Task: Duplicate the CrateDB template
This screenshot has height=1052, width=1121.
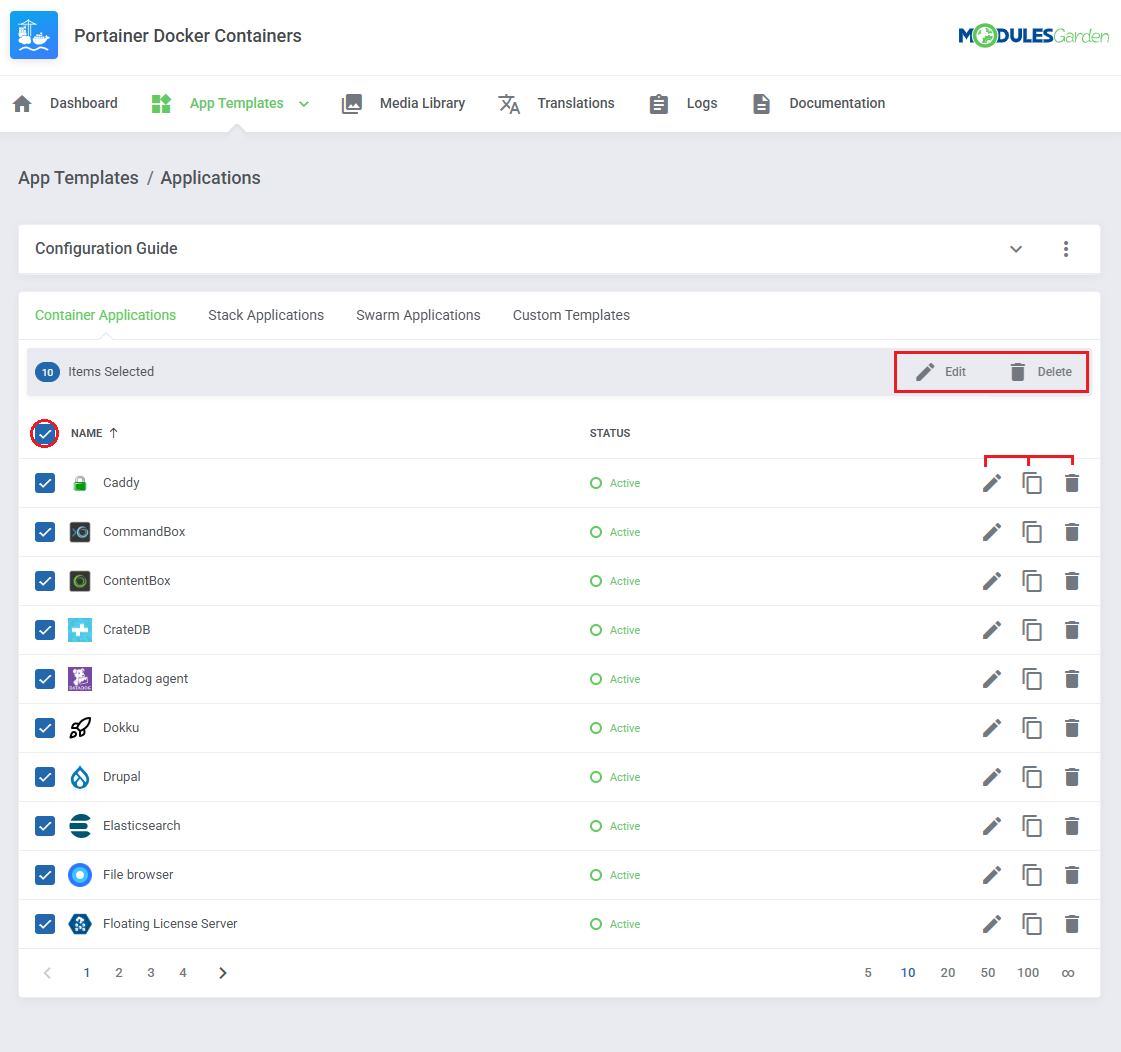Action: [1032, 630]
